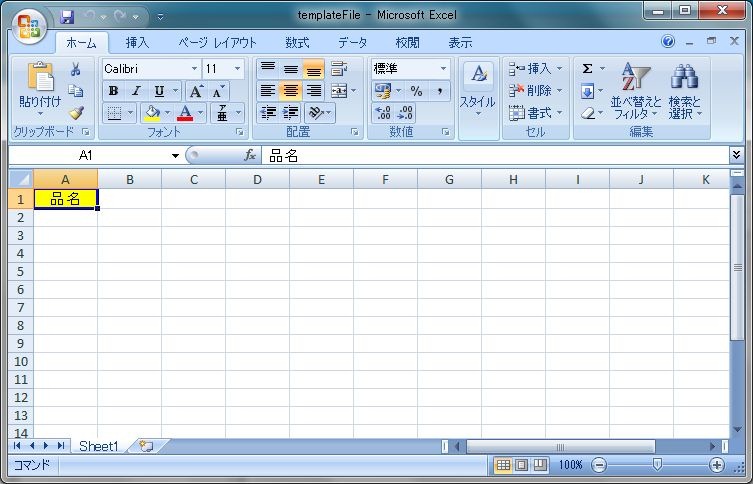This screenshot has width=753, height=484.
Task: Toggle left text alignment
Action: (268, 91)
